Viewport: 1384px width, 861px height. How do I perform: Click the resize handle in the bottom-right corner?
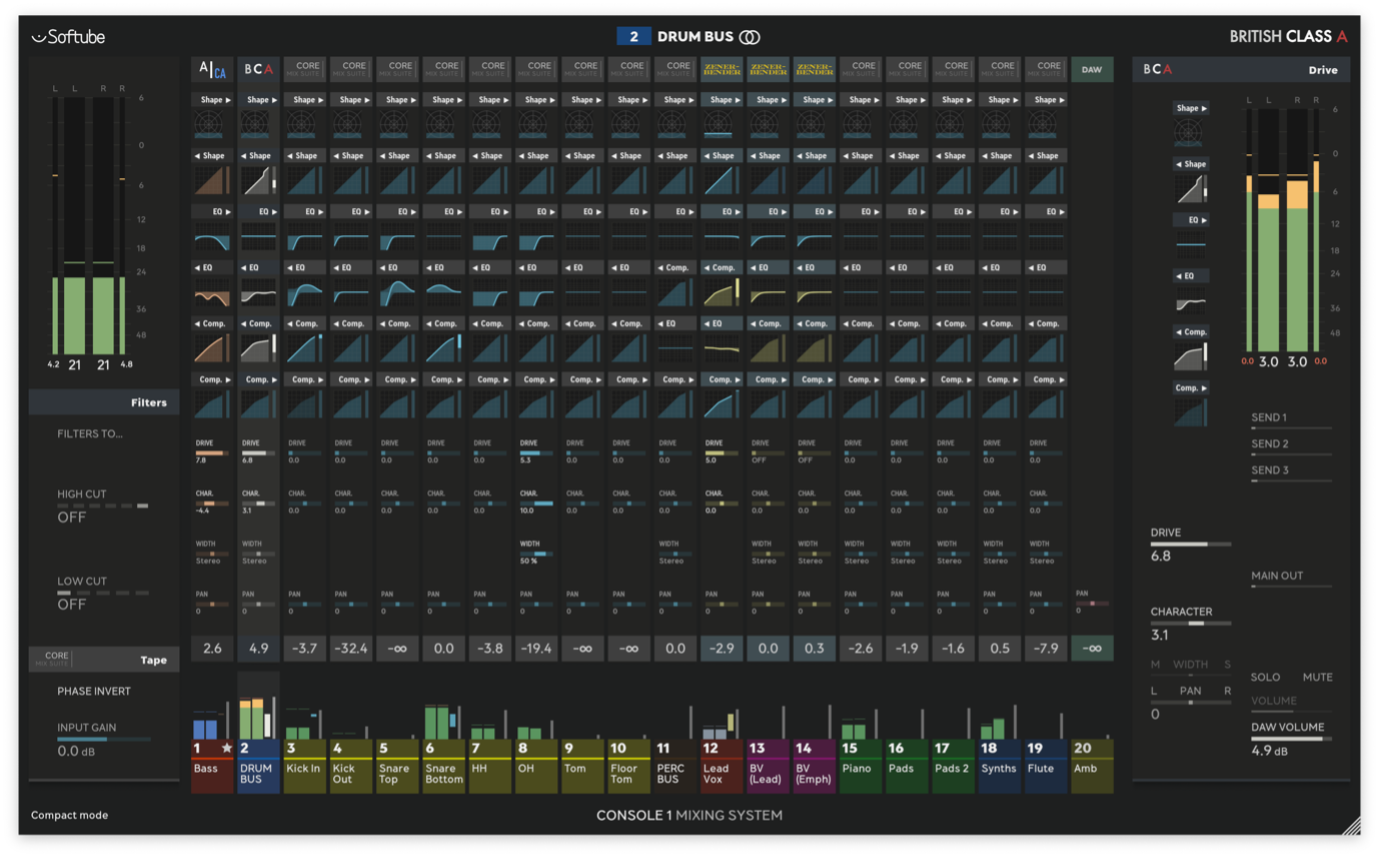click(1352, 824)
